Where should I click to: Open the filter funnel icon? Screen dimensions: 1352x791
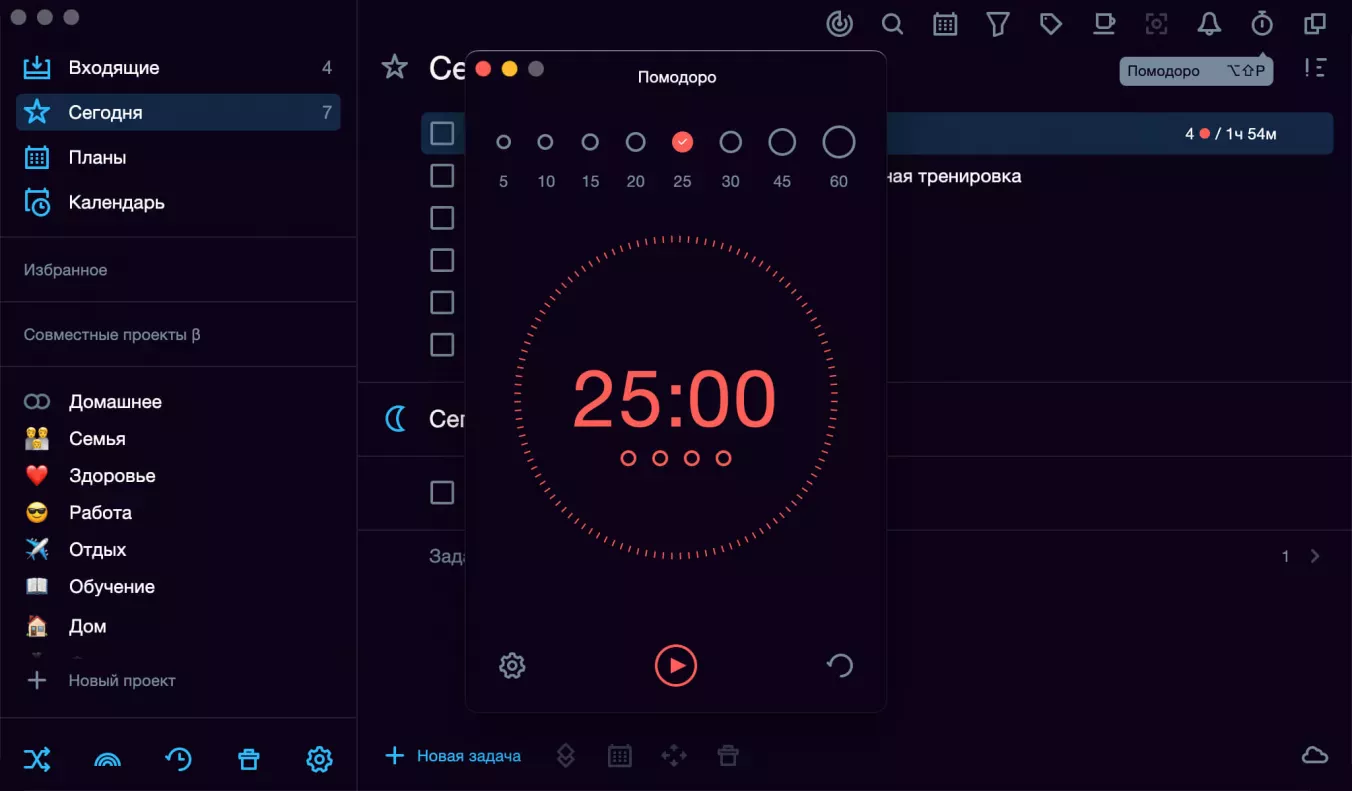(998, 24)
